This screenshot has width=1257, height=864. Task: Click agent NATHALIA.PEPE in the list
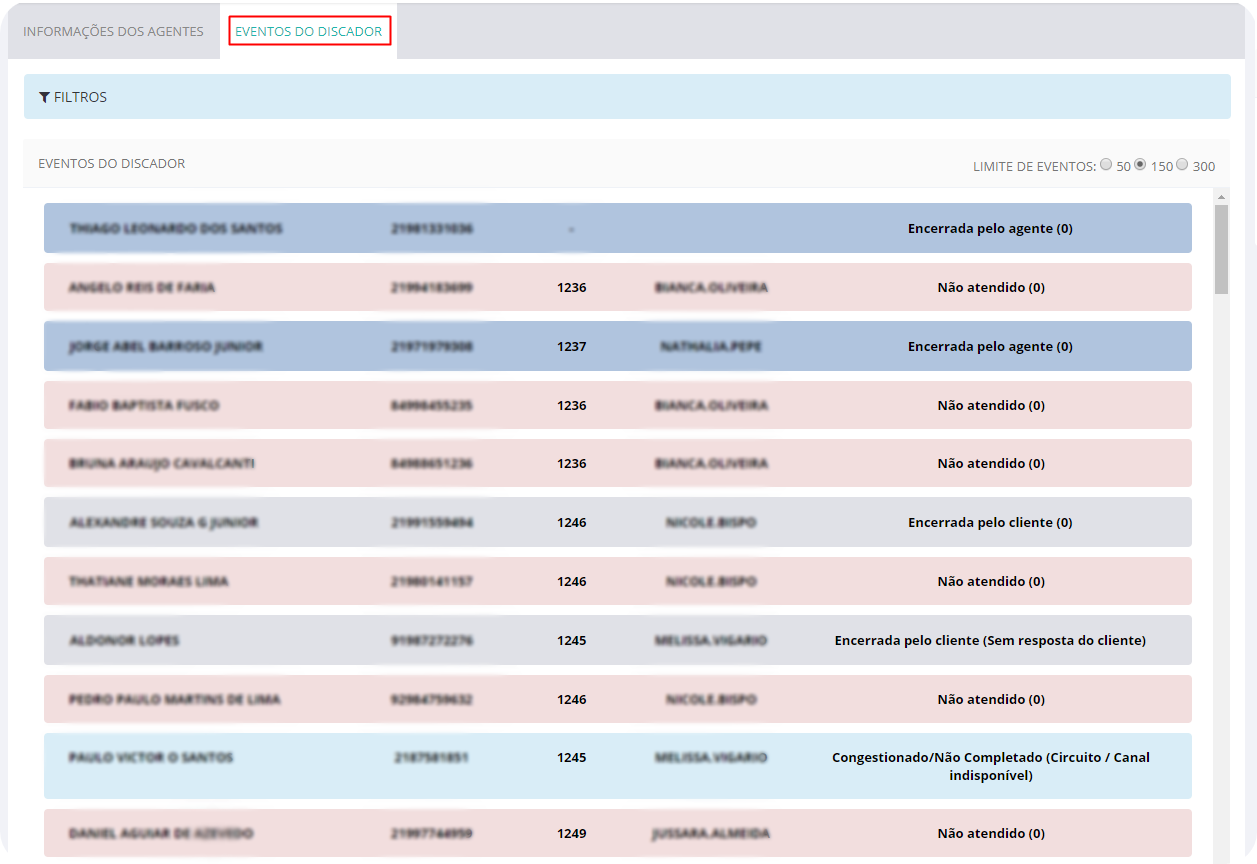tap(711, 347)
